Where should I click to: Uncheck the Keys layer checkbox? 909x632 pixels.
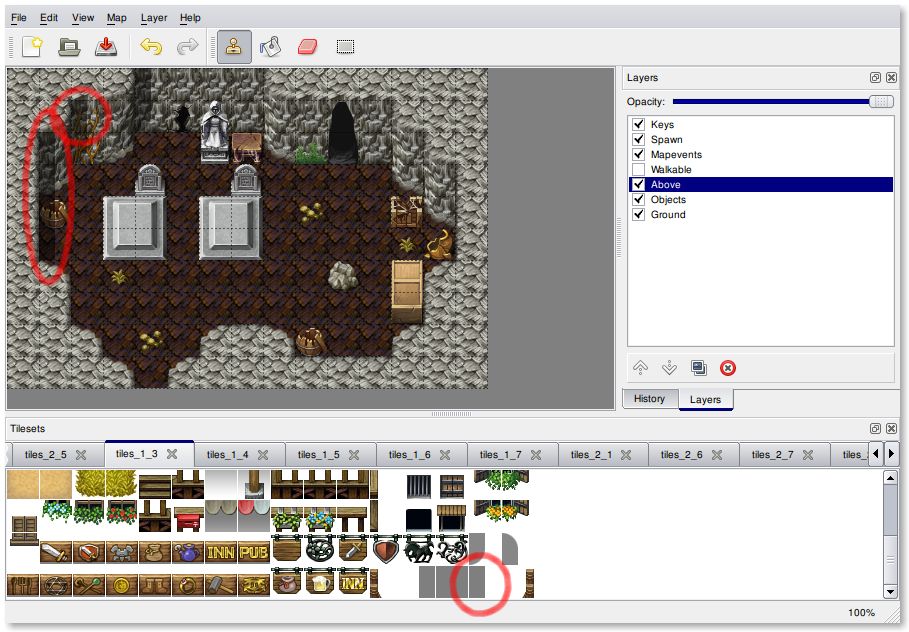pos(638,125)
